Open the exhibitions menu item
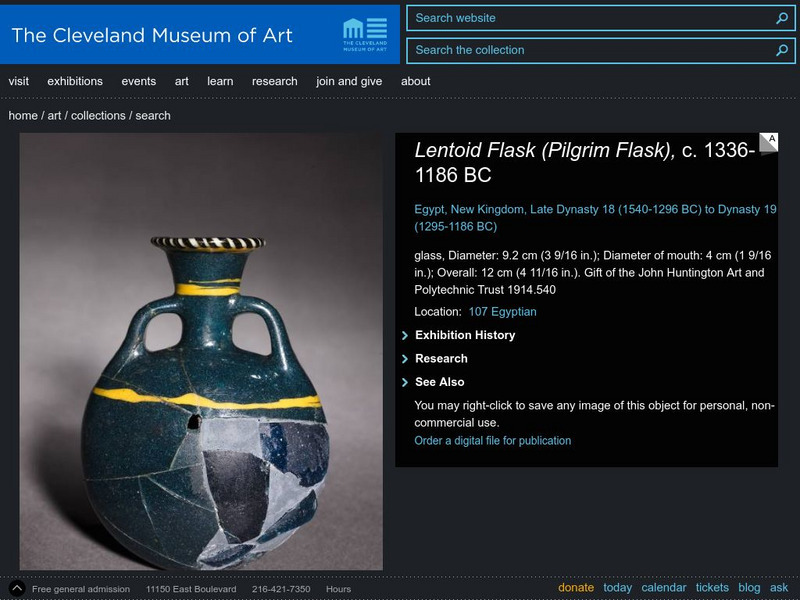800x600 pixels. tap(75, 81)
